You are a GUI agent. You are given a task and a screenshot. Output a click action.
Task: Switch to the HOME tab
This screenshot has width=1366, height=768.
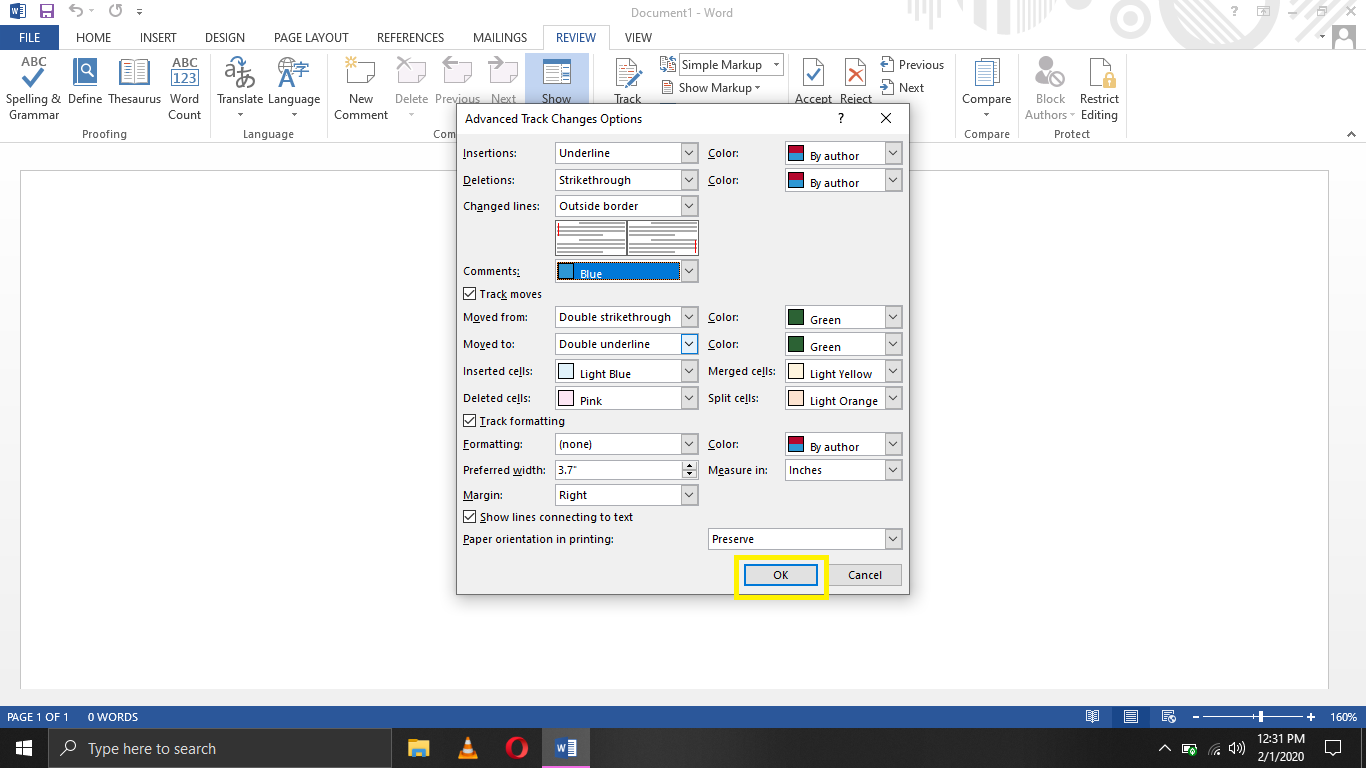click(93, 38)
